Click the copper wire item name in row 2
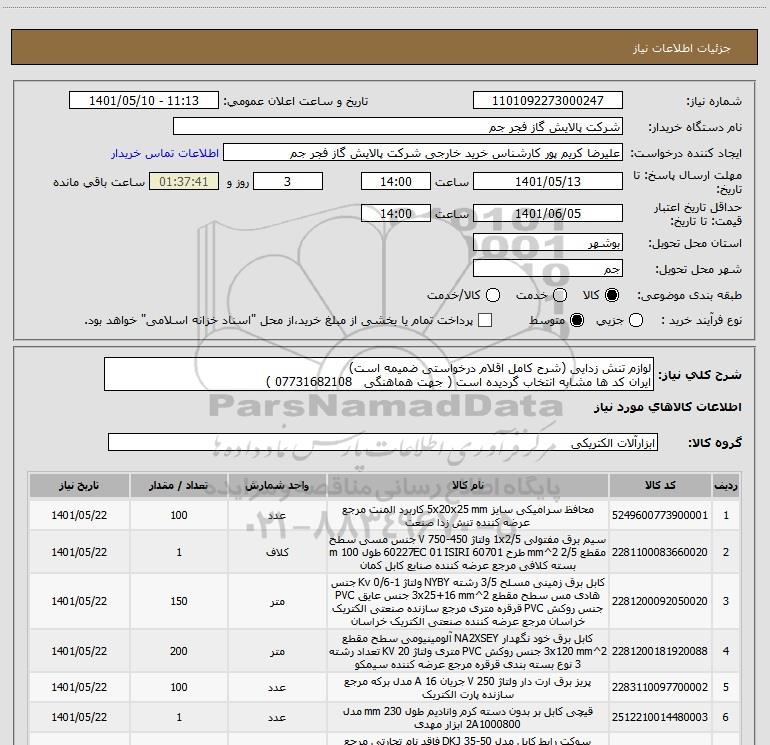Viewport: 770px width, 745px height. tap(468, 552)
